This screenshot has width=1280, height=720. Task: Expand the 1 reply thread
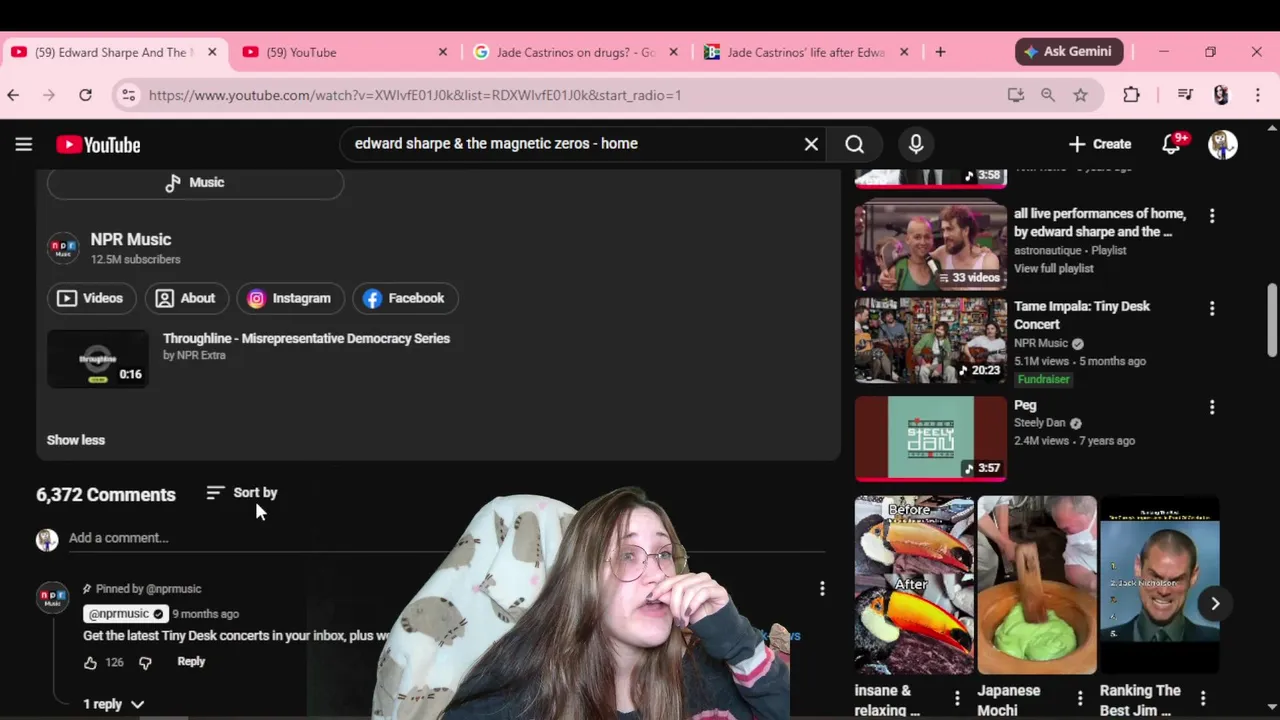coord(113,704)
